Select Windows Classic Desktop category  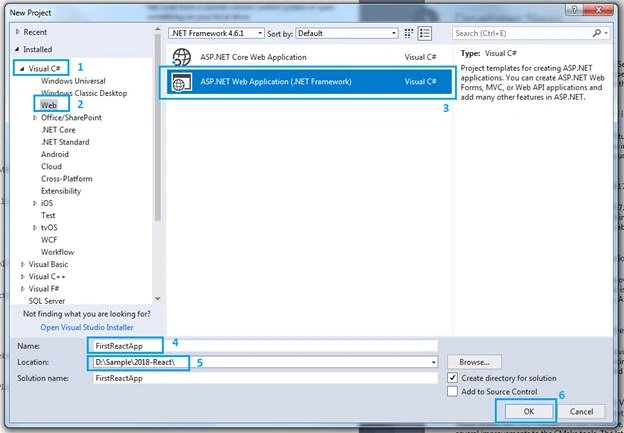[x=84, y=93]
